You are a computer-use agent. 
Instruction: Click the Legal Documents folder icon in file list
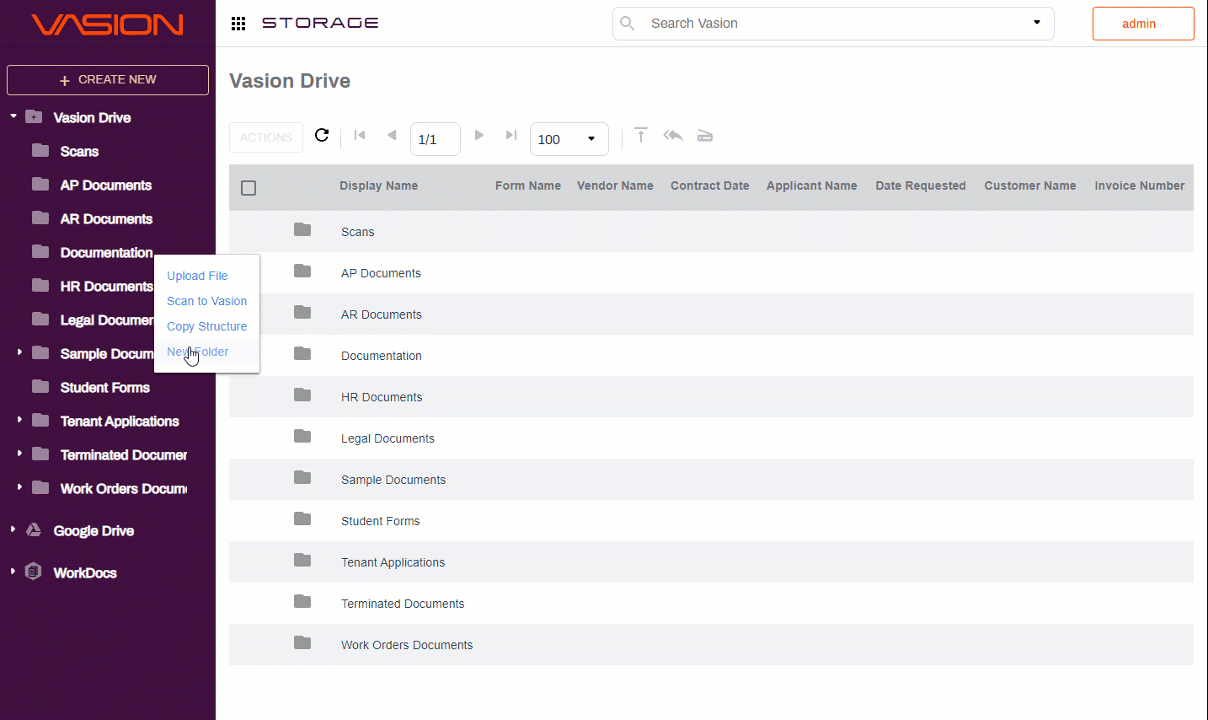[302, 436]
